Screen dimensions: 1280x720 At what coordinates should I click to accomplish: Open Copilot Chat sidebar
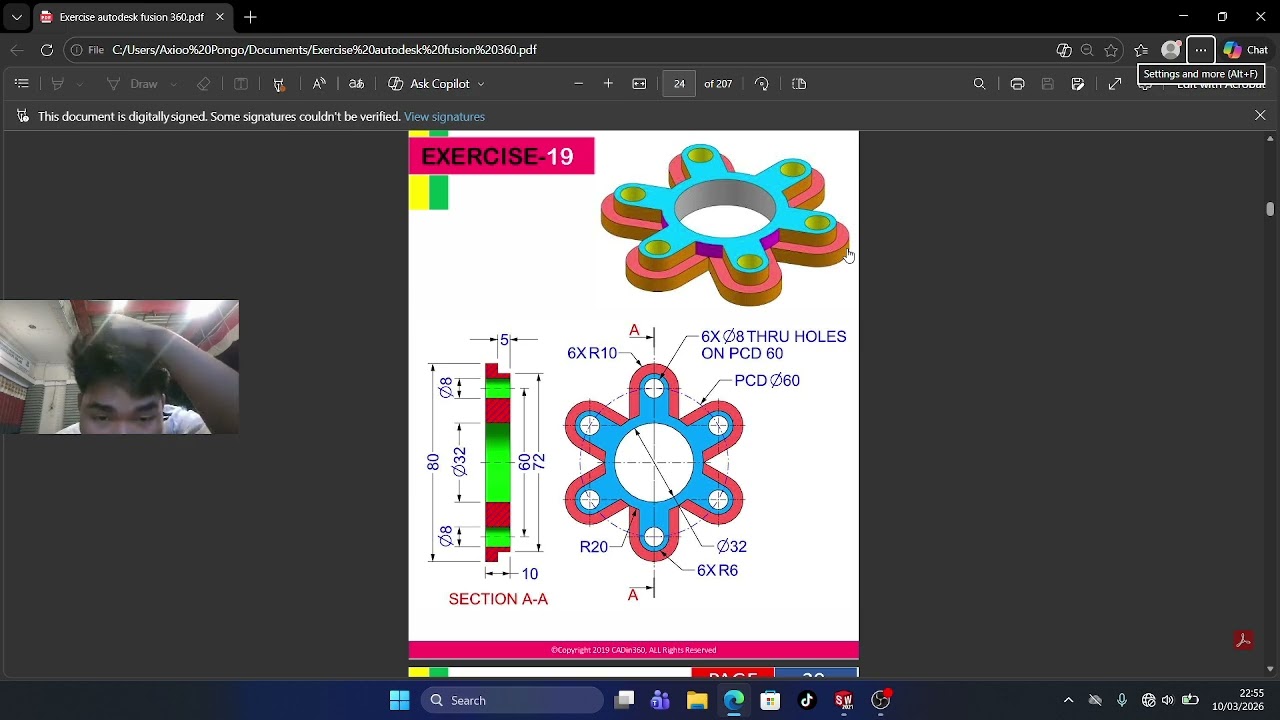(x=1245, y=50)
